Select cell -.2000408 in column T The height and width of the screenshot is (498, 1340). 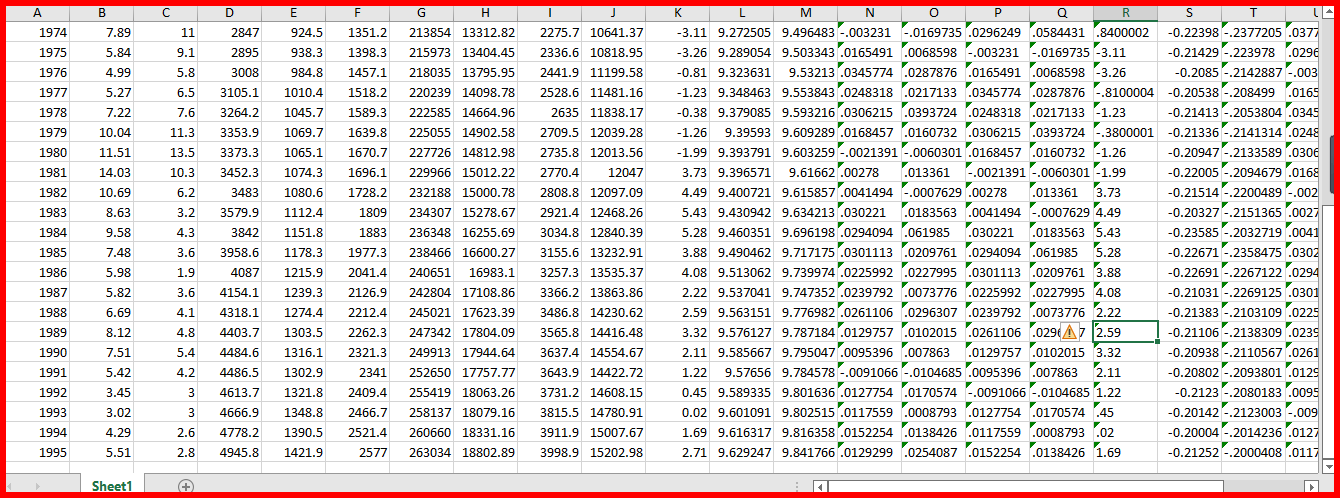pos(1253,452)
